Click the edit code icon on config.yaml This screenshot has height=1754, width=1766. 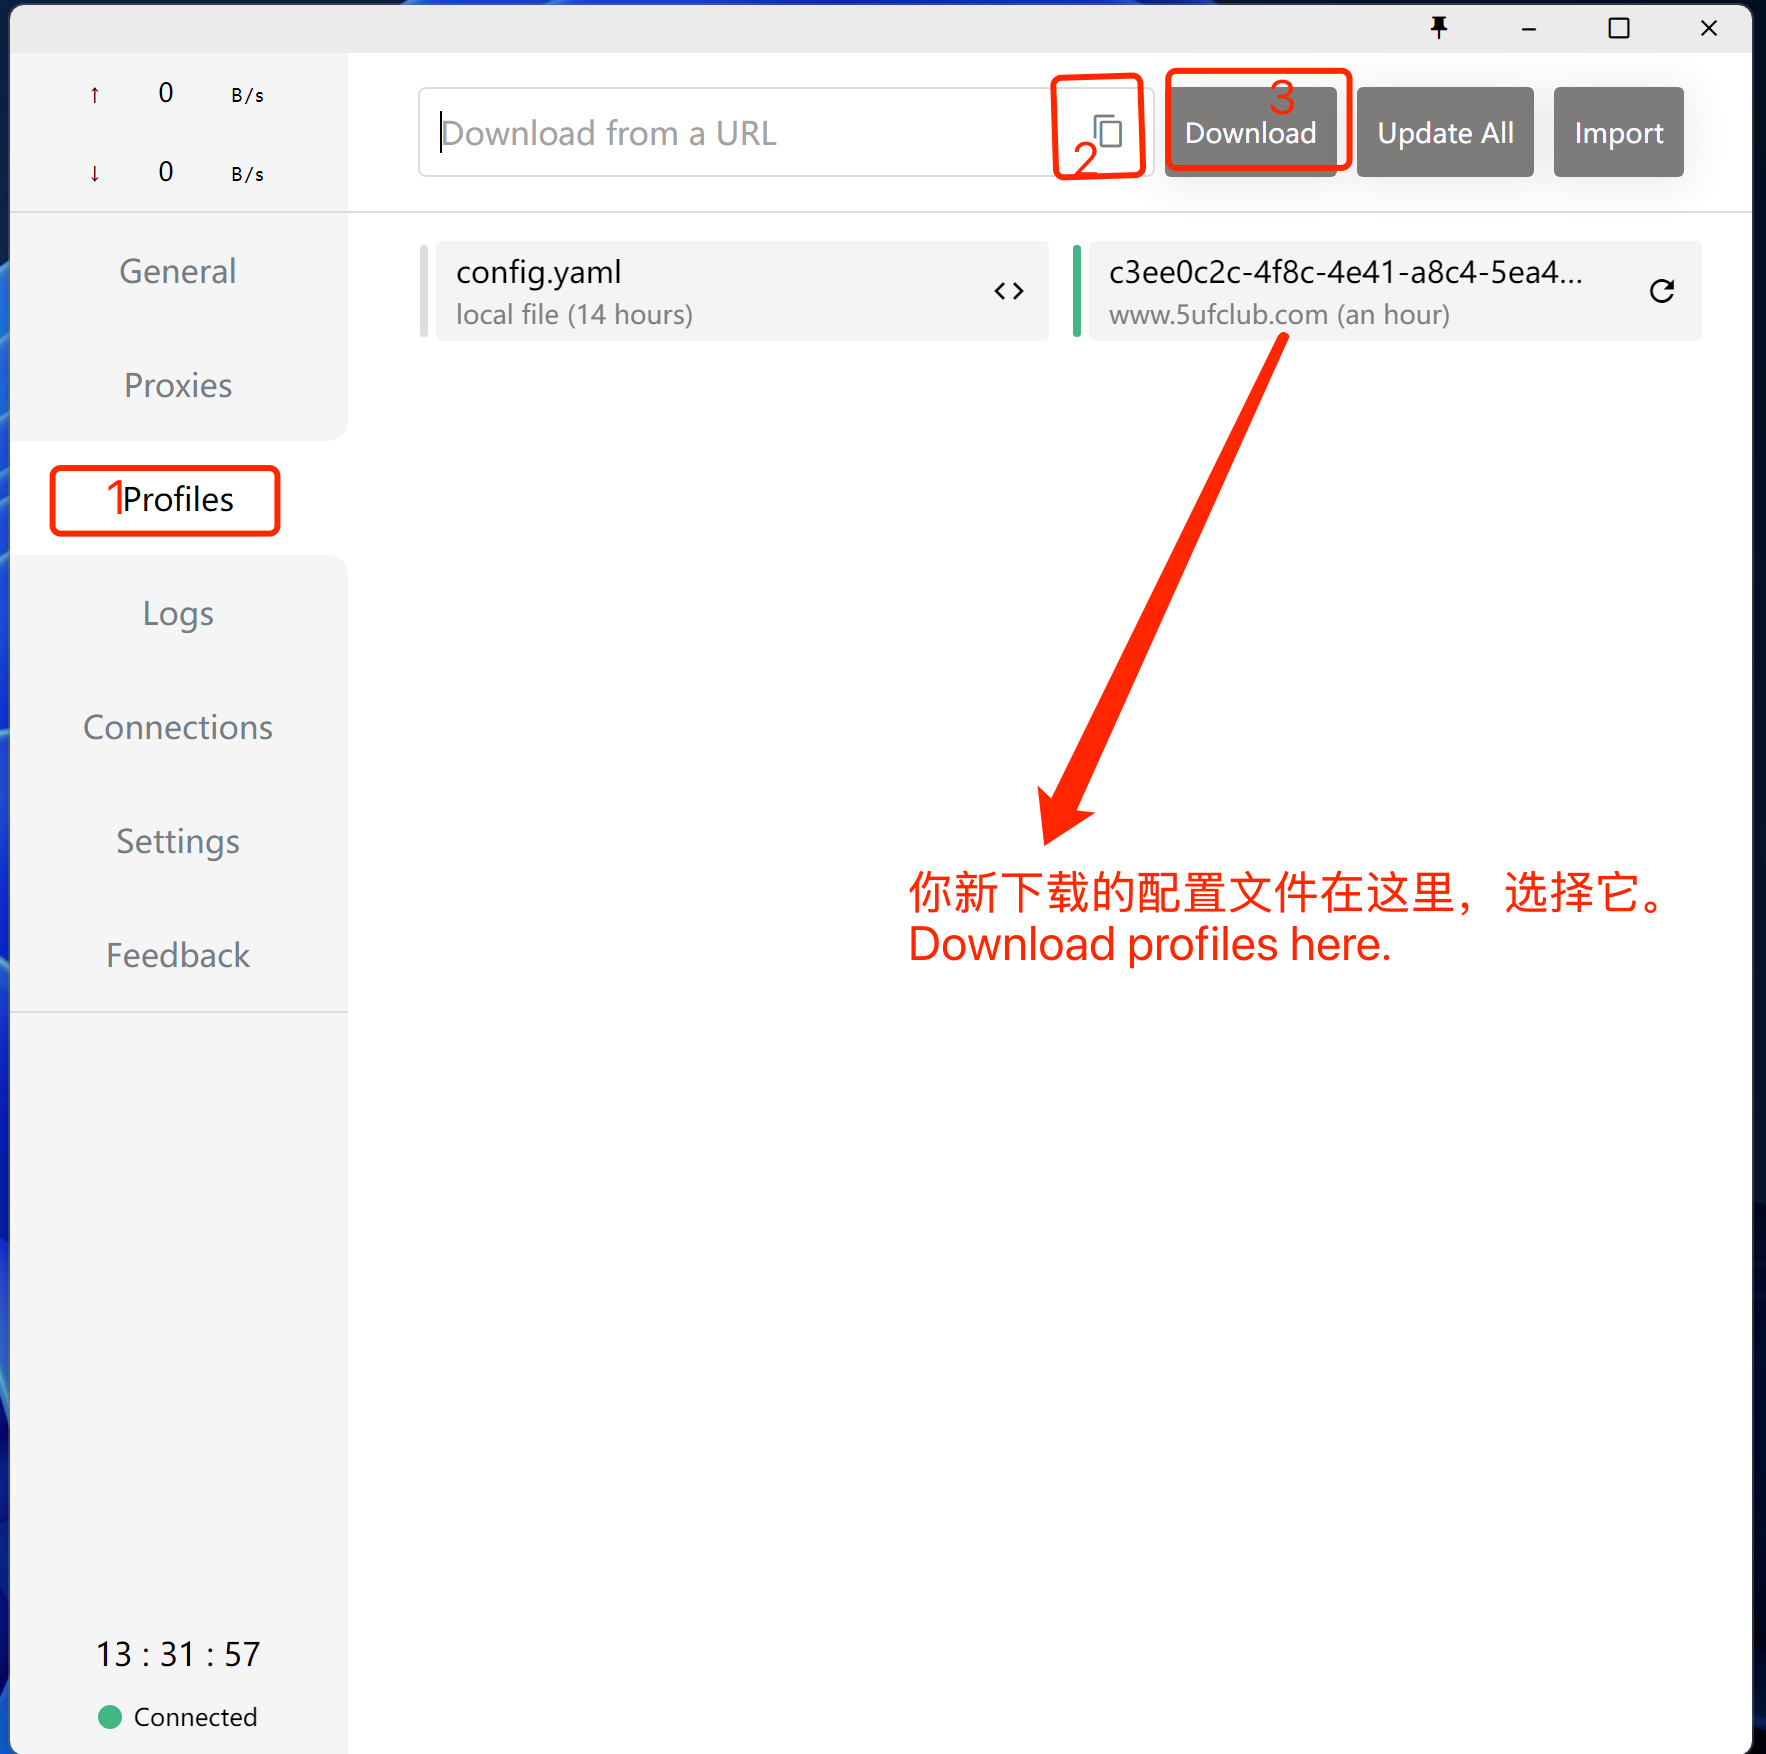click(x=1008, y=291)
